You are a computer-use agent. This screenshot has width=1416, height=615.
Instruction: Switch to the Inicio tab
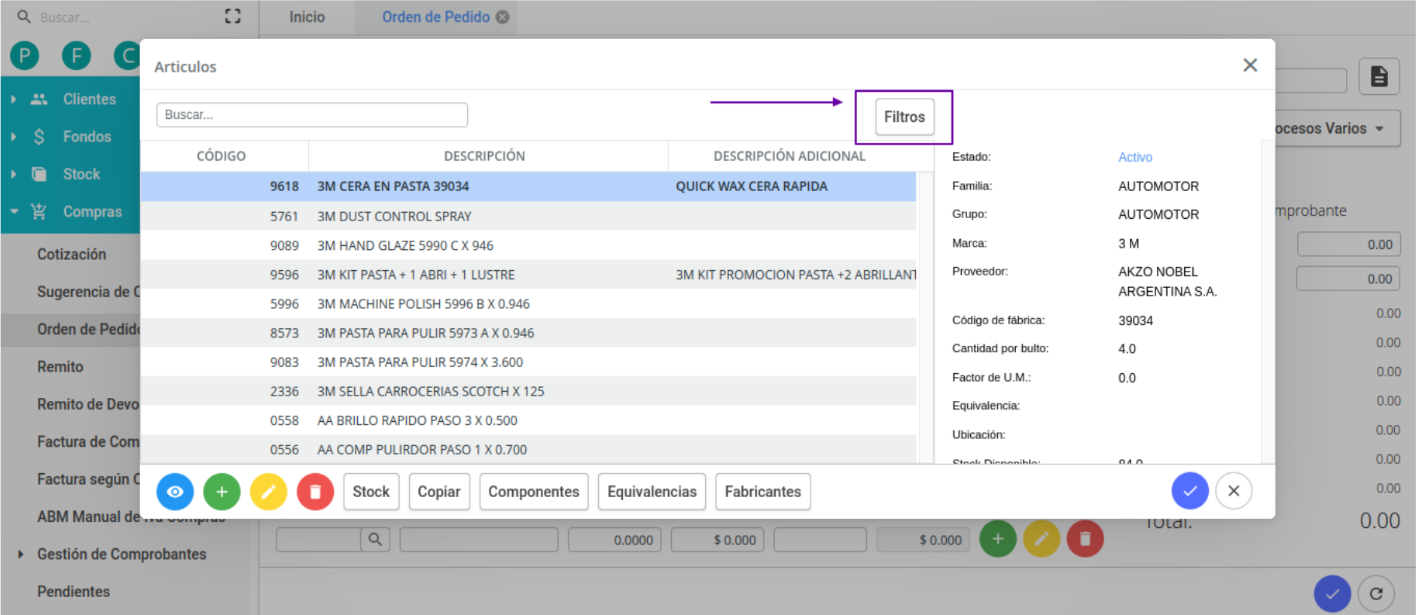click(x=307, y=17)
